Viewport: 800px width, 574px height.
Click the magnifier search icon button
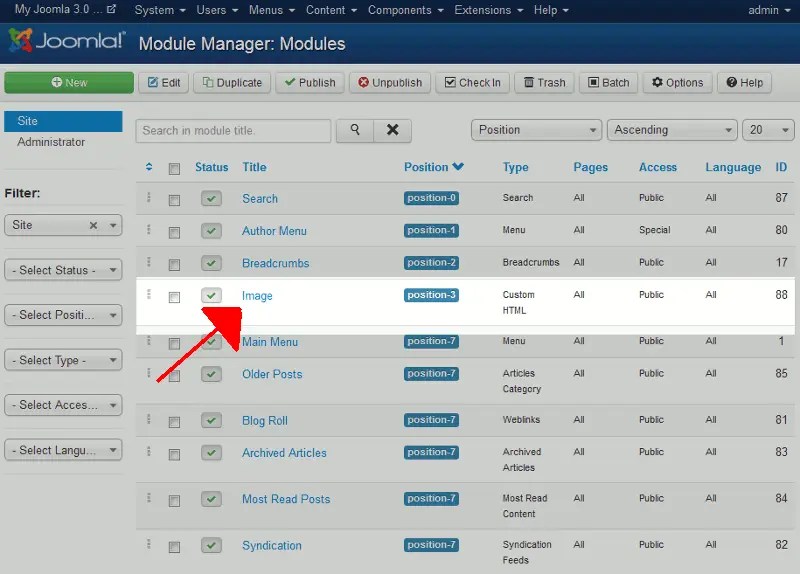(x=355, y=130)
